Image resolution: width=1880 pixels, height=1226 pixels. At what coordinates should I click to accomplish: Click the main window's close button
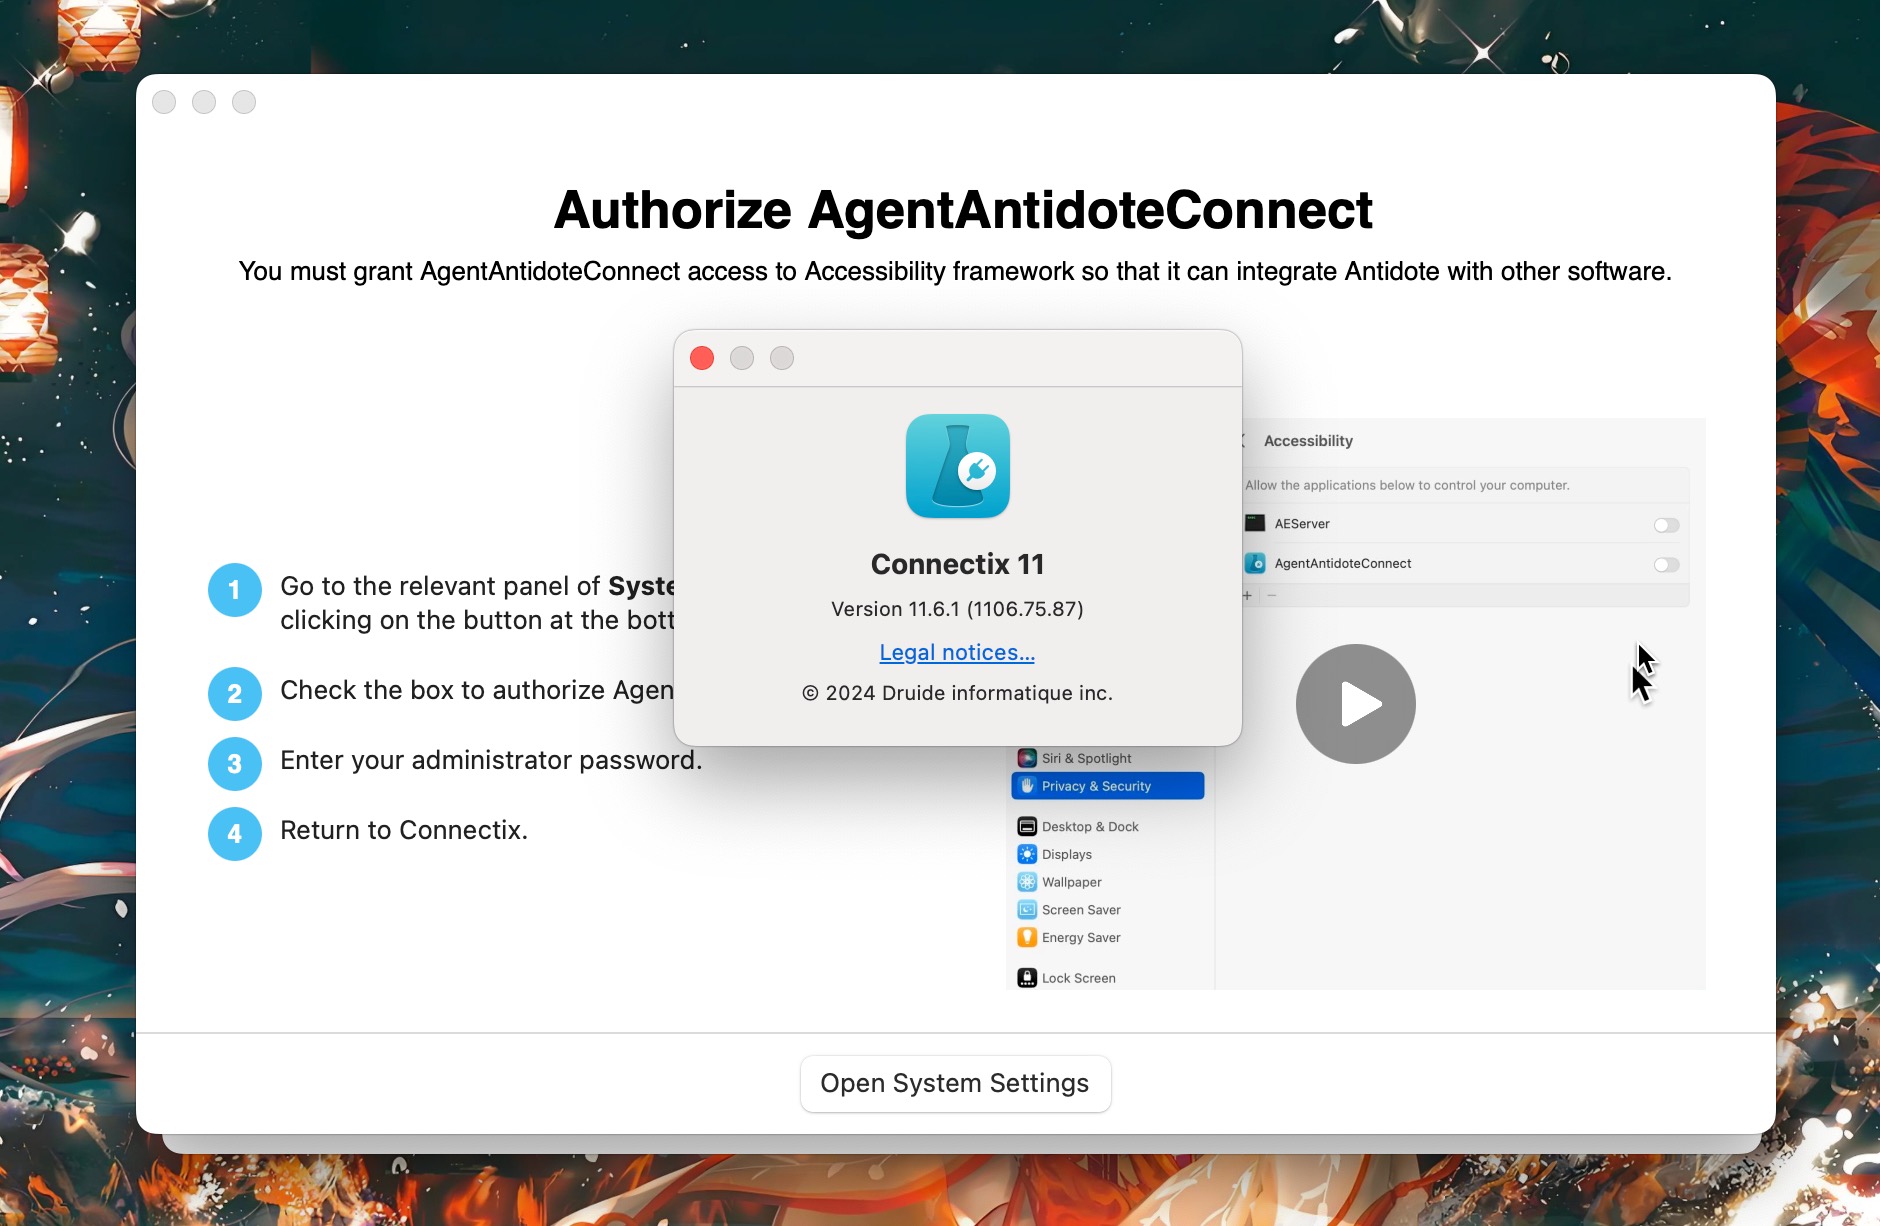point(164,102)
